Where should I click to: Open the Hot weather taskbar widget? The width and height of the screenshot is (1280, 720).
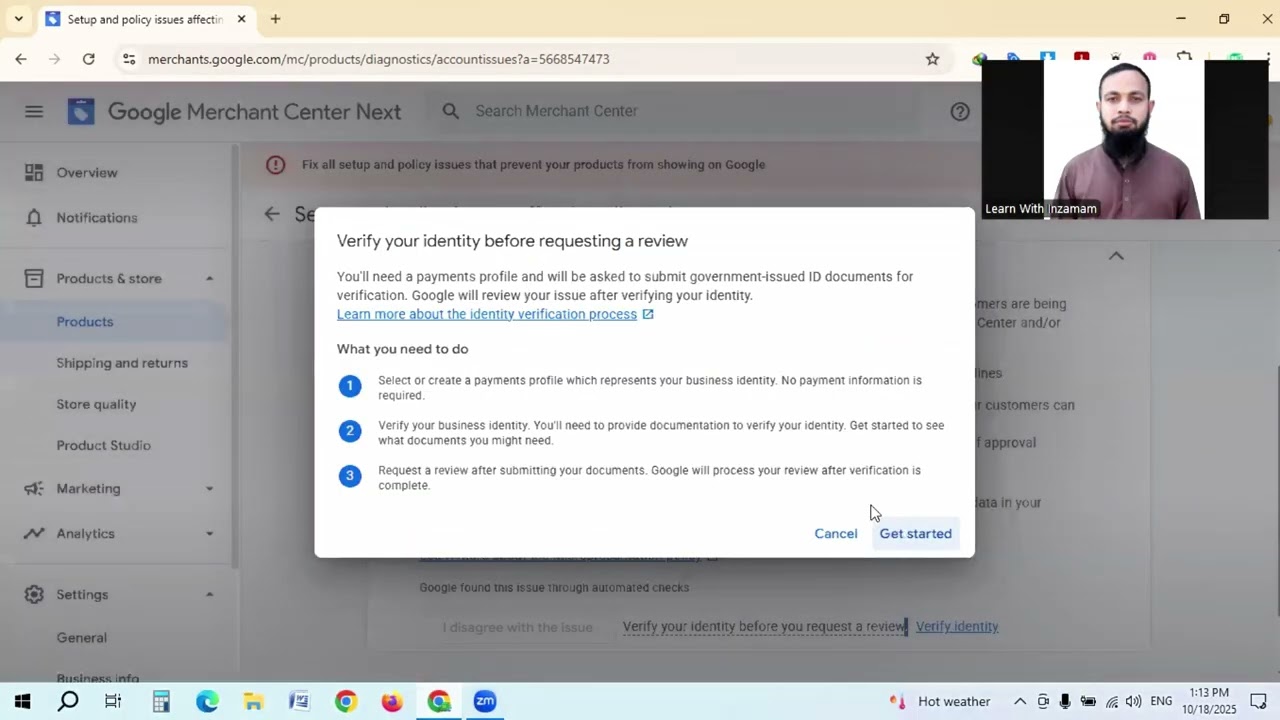pos(940,701)
